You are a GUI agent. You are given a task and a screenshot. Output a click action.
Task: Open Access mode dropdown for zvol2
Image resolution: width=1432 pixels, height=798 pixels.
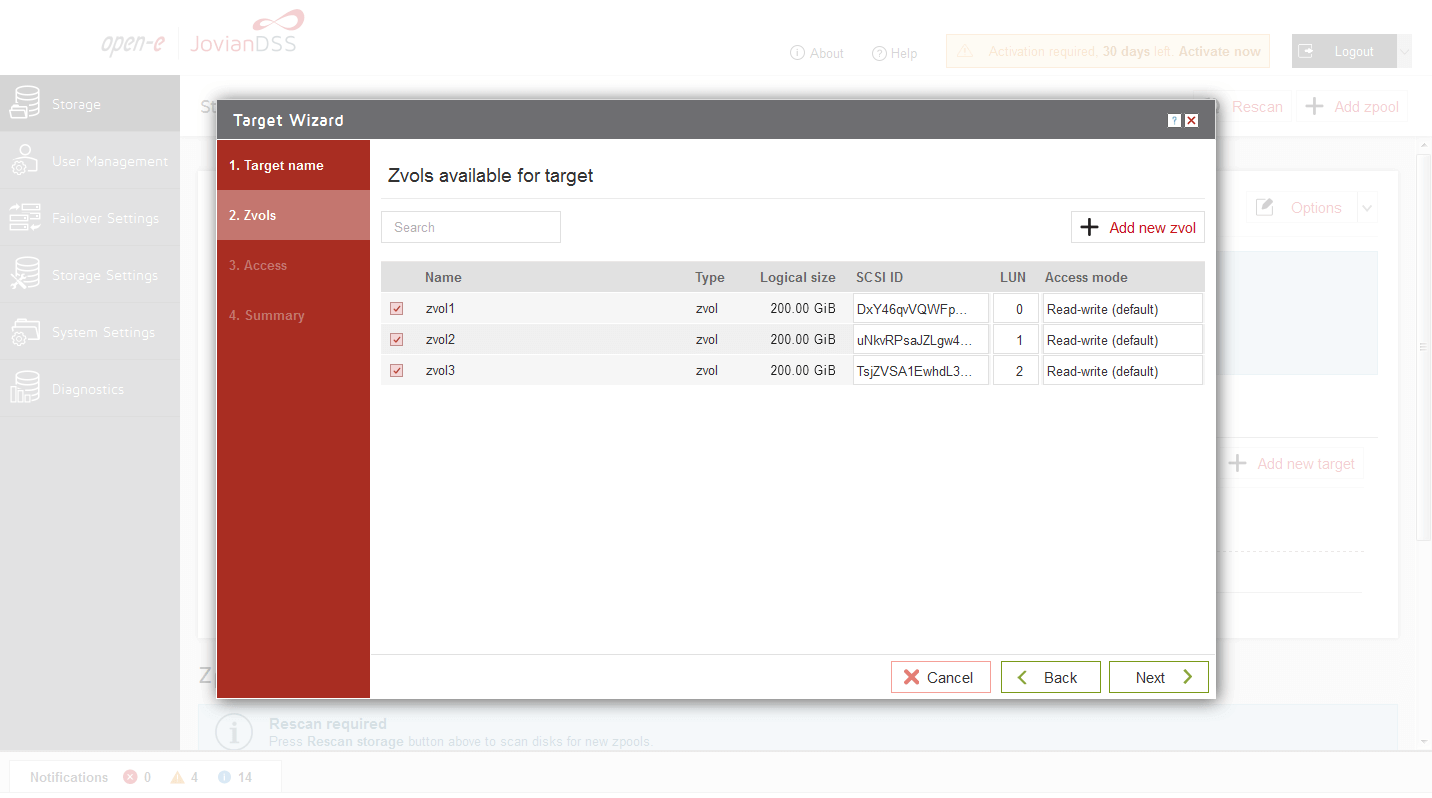pyautogui.click(x=1122, y=340)
